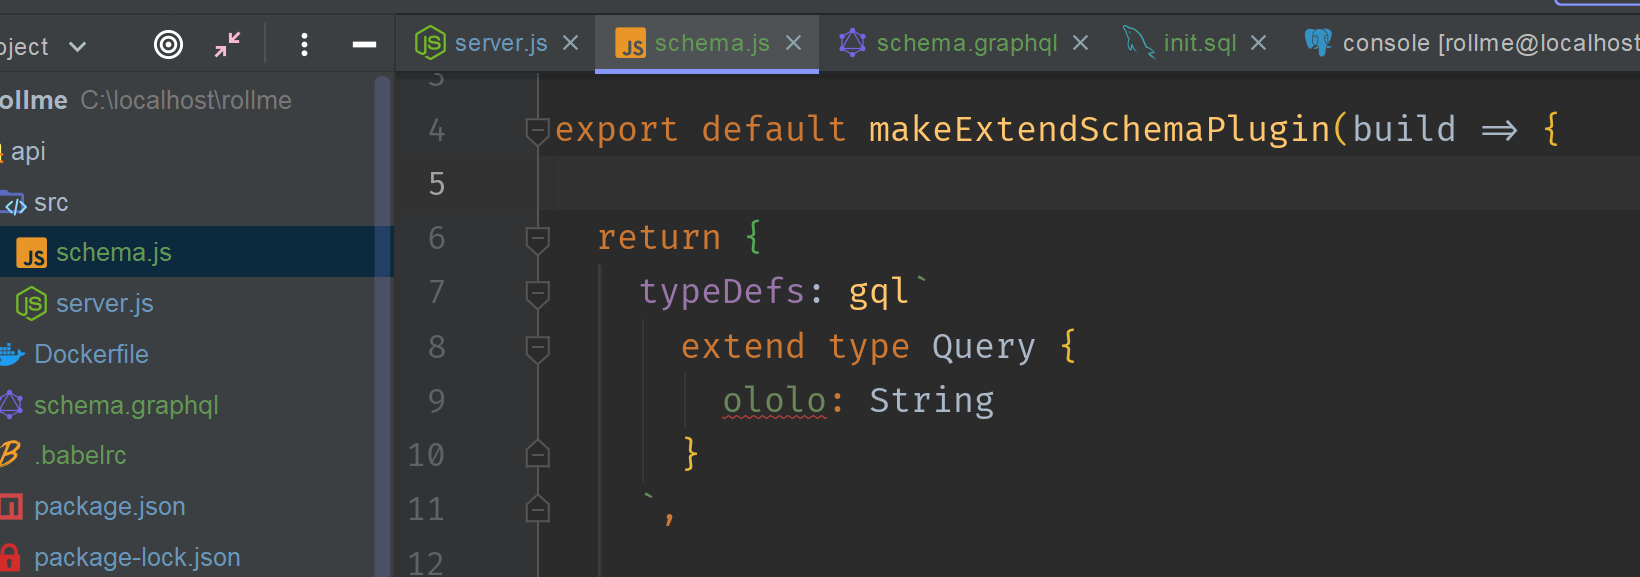Image resolution: width=1640 pixels, height=577 pixels.
Task: Hide the project tool window
Action: coord(365,44)
